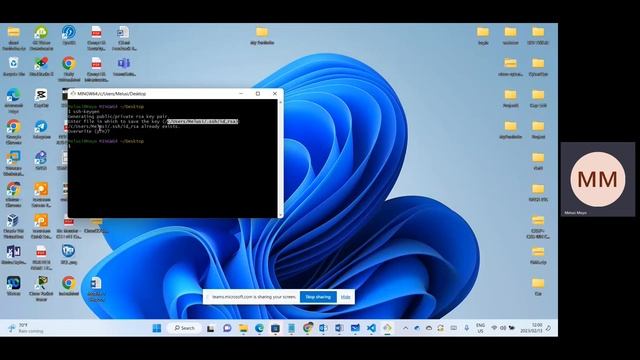Click the terminal scrollbar down arrow
The width and height of the screenshot is (640, 360).
pos(280,215)
